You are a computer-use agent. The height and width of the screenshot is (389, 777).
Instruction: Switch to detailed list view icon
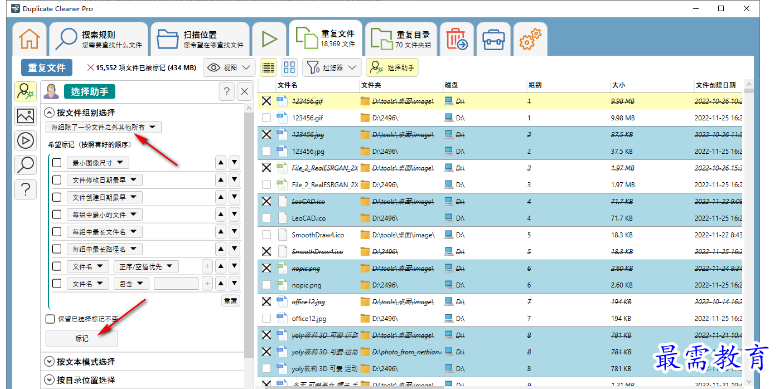coord(268,67)
